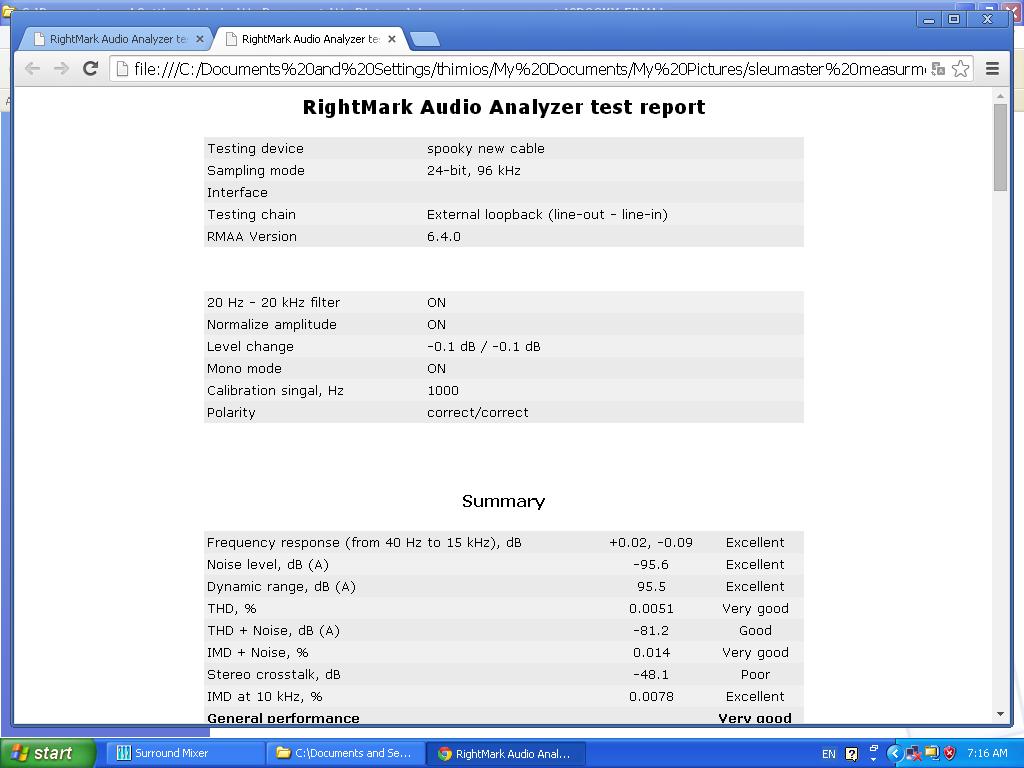The height and width of the screenshot is (768, 1024).
Task: Click the RightMark Audio Anal... Chrome taskbar button
Action: click(x=505, y=753)
